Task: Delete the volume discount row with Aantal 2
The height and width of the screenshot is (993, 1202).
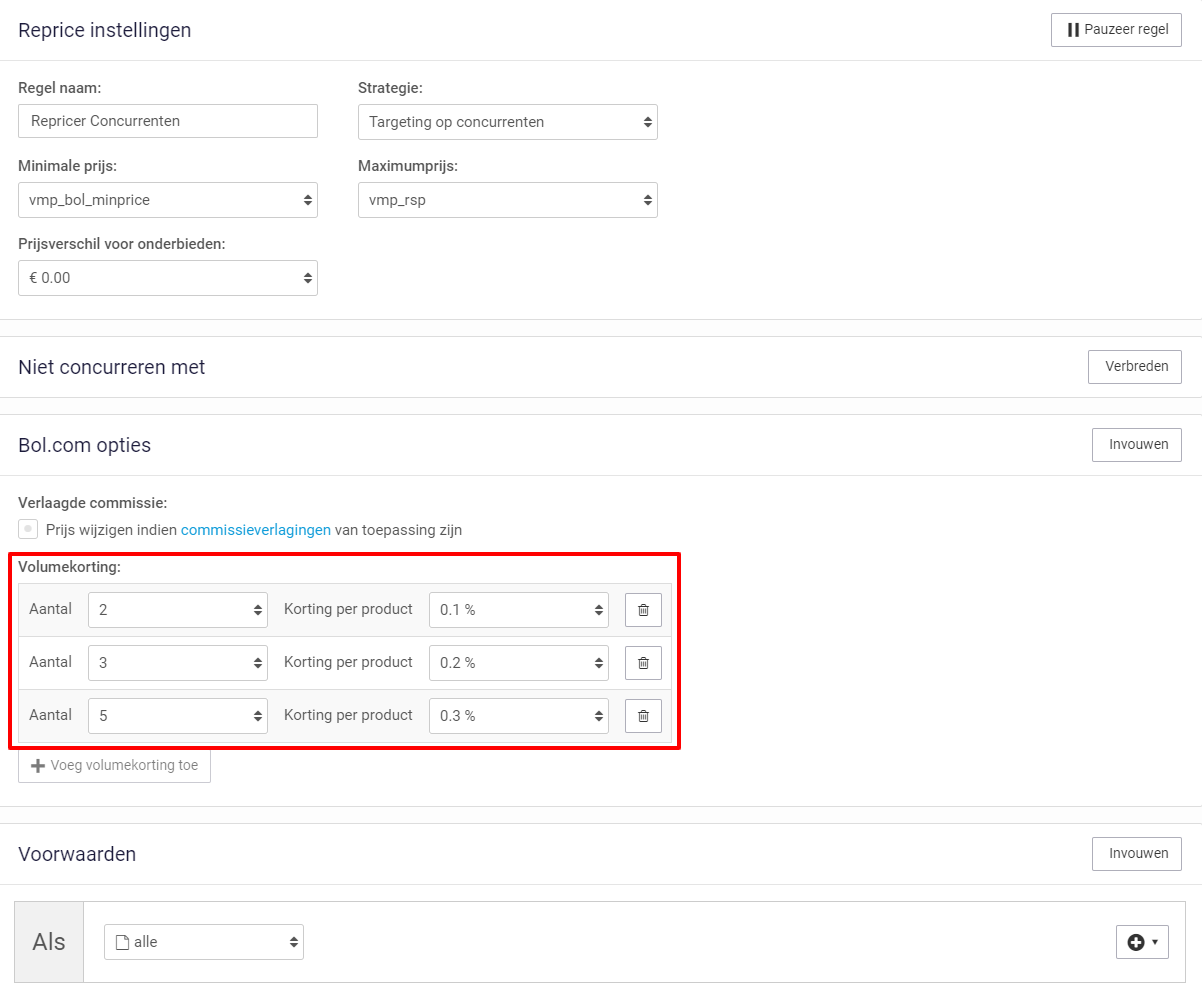Action: point(643,610)
